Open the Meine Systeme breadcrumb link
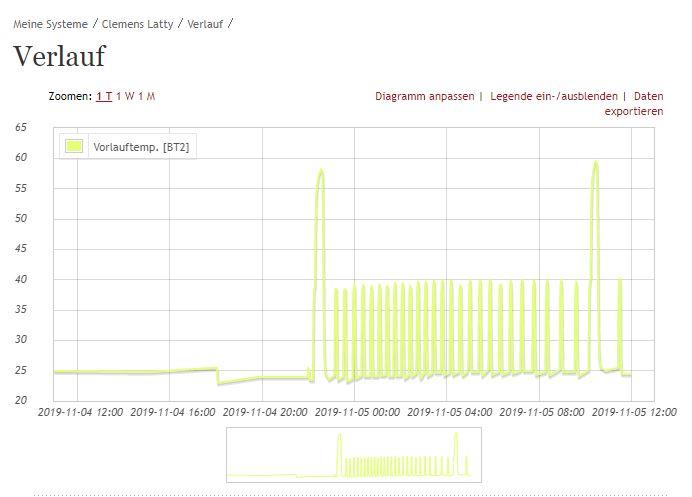Screen dimensions: 692x497 50,24
